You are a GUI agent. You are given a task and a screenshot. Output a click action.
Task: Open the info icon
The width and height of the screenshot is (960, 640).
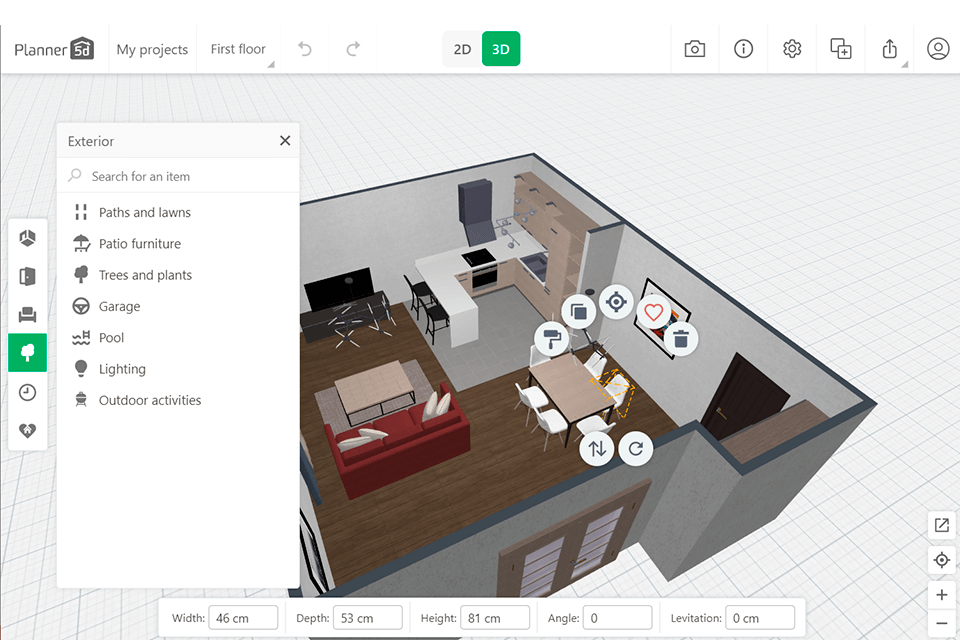coord(743,49)
